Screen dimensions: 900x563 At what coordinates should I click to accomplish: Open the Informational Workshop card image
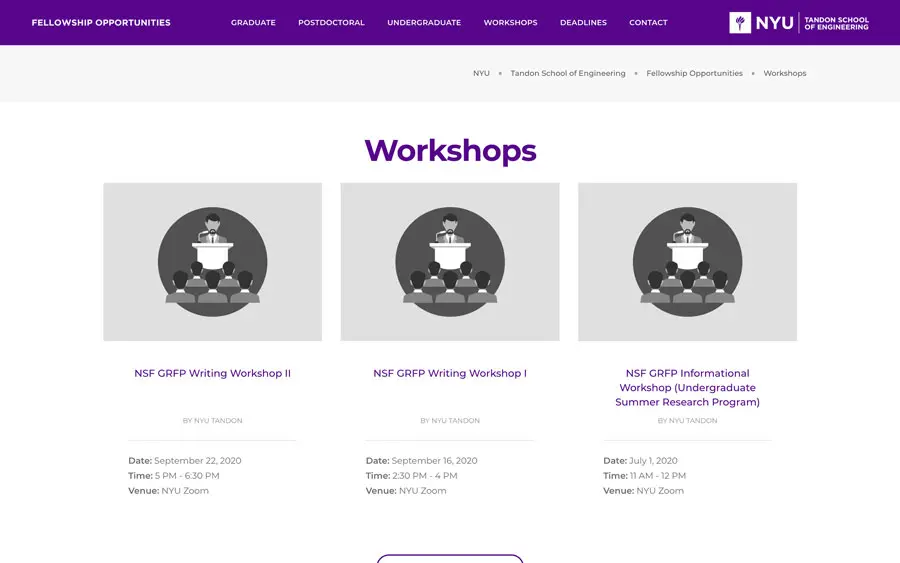[x=688, y=262]
